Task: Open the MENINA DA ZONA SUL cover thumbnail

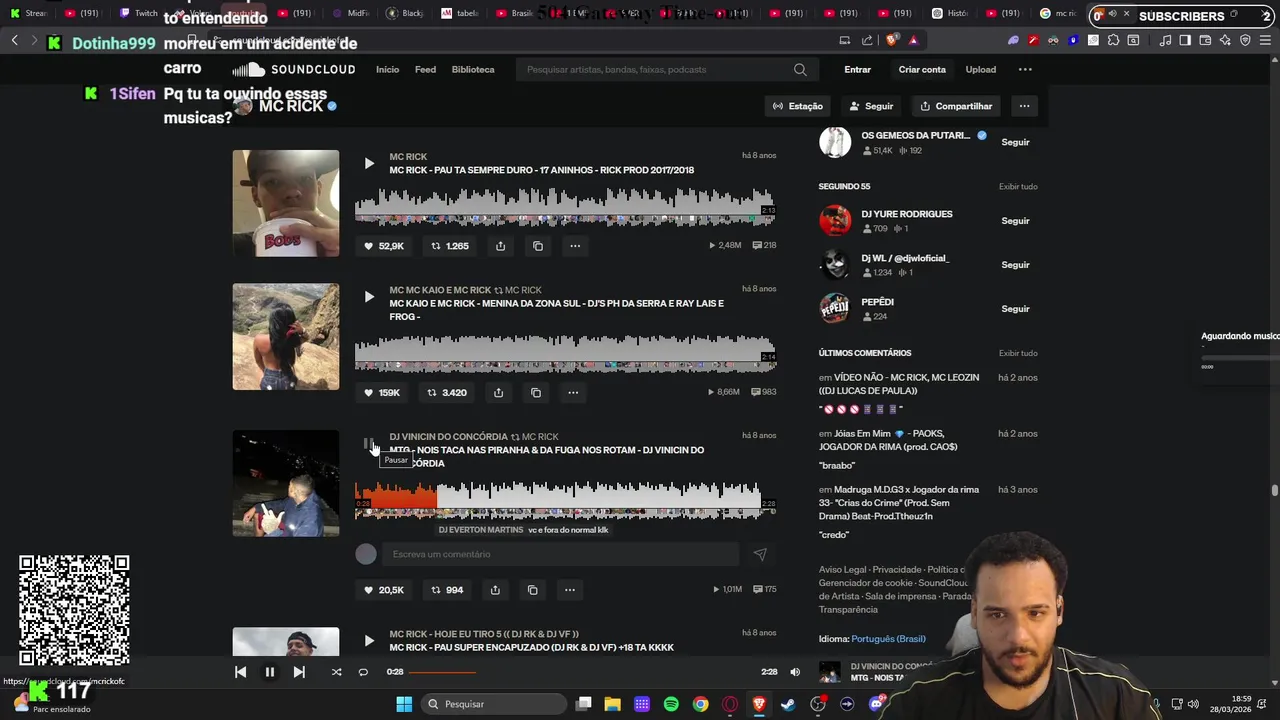Action: coord(286,337)
